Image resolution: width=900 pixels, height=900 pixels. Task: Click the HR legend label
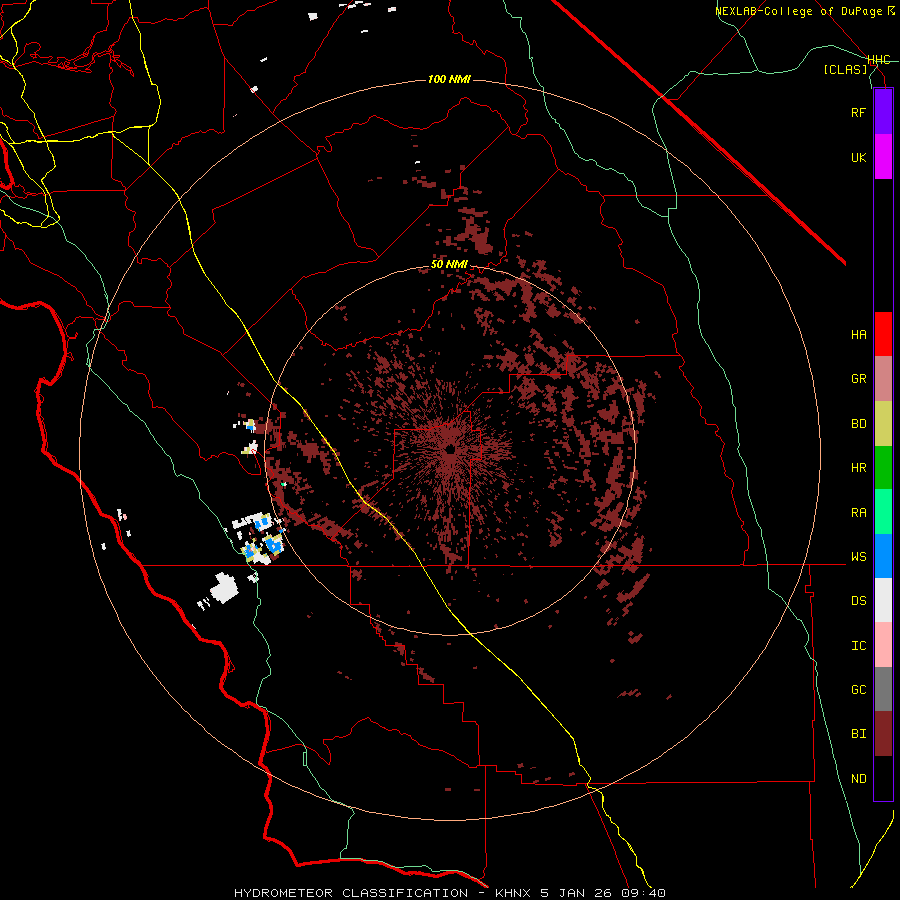point(858,468)
